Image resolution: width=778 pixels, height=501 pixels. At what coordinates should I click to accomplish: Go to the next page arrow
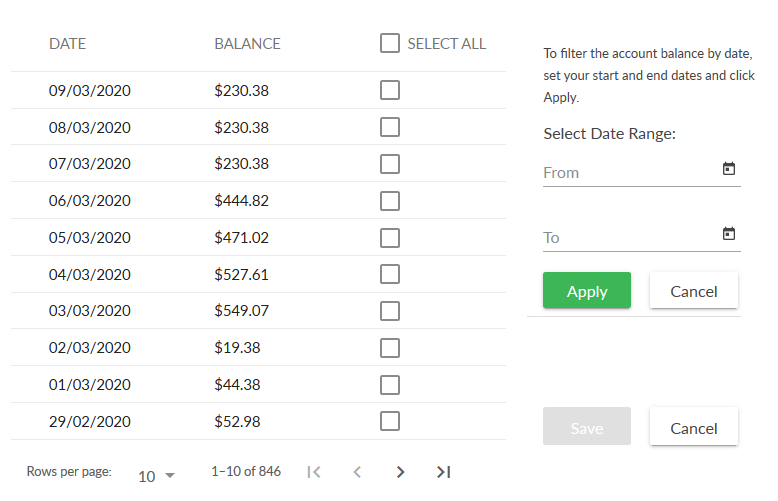tap(400, 472)
